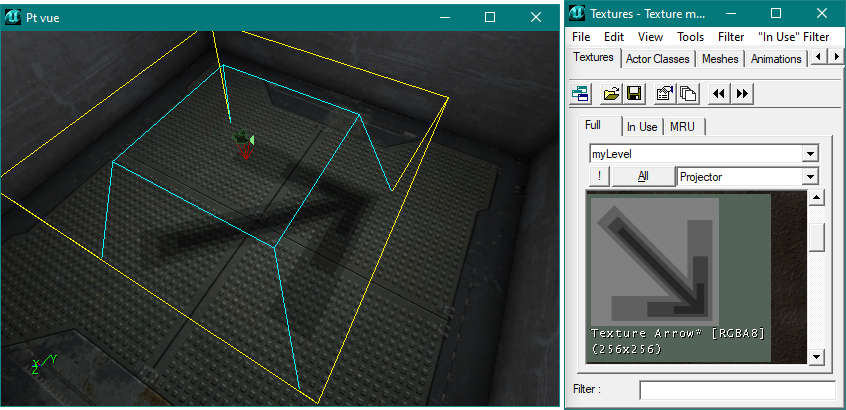The width and height of the screenshot is (846, 410).
Task: Open a texture package with folder icon
Action: click(x=612, y=93)
